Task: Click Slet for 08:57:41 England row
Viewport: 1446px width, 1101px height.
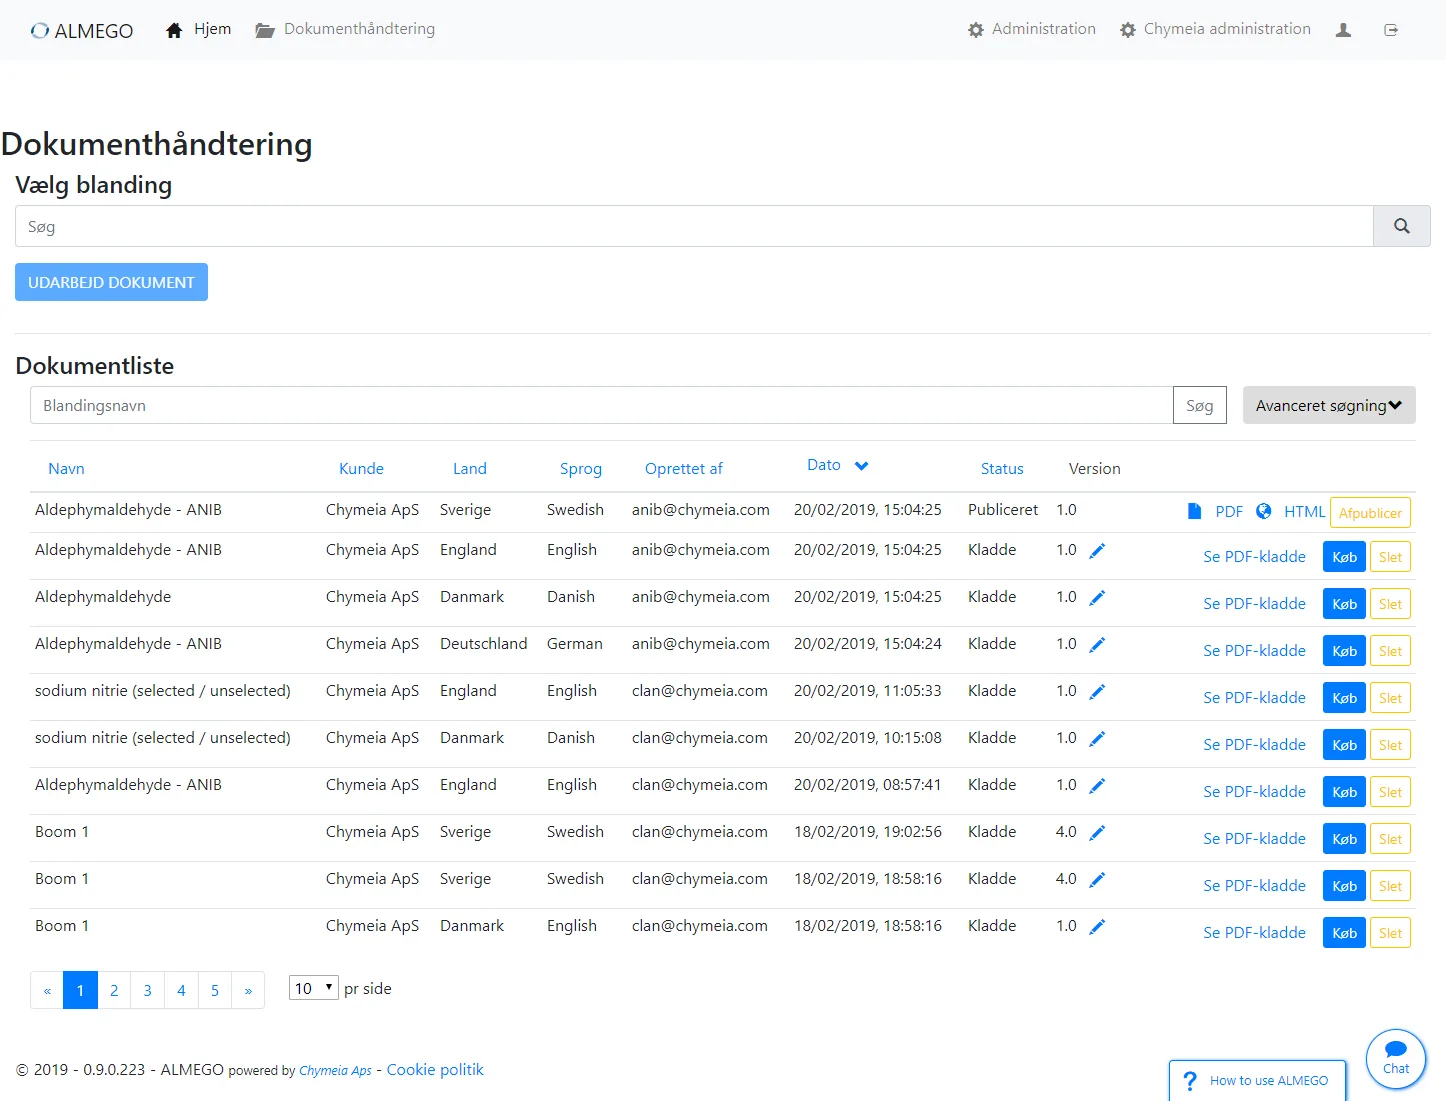Action: (1390, 792)
